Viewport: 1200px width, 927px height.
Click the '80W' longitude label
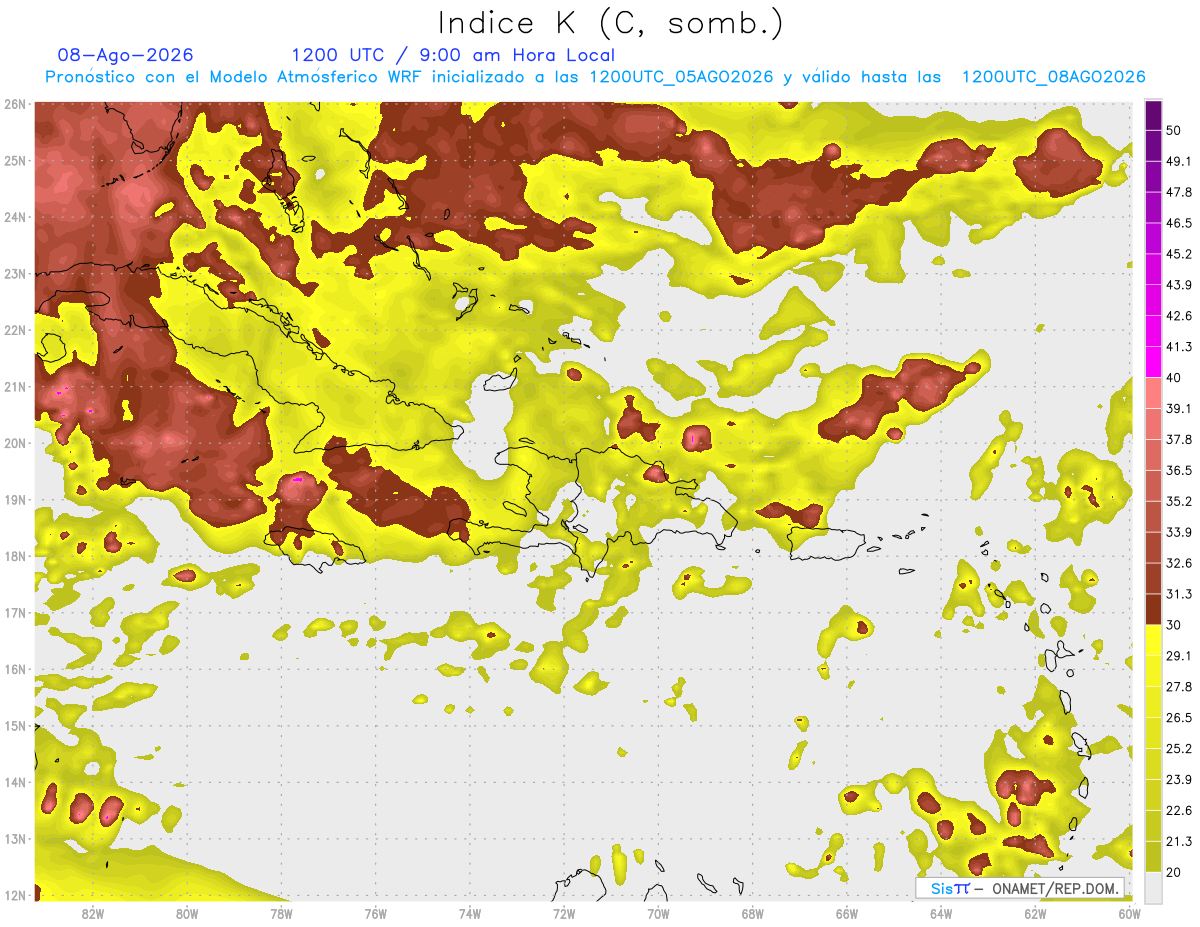point(187,914)
